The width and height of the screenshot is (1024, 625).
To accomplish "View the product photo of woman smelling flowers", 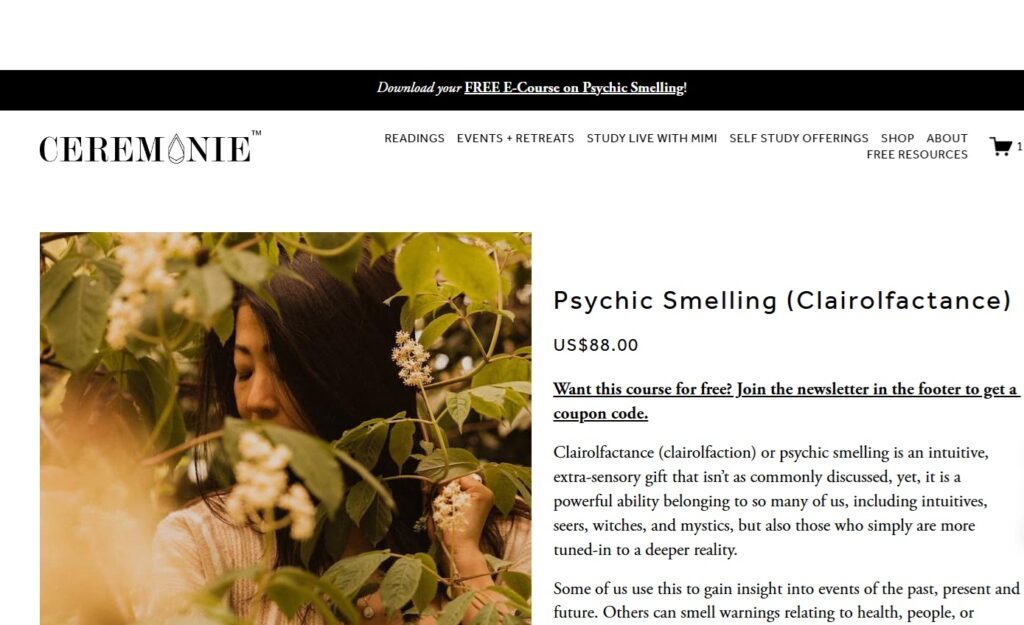I will click(x=285, y=428).
